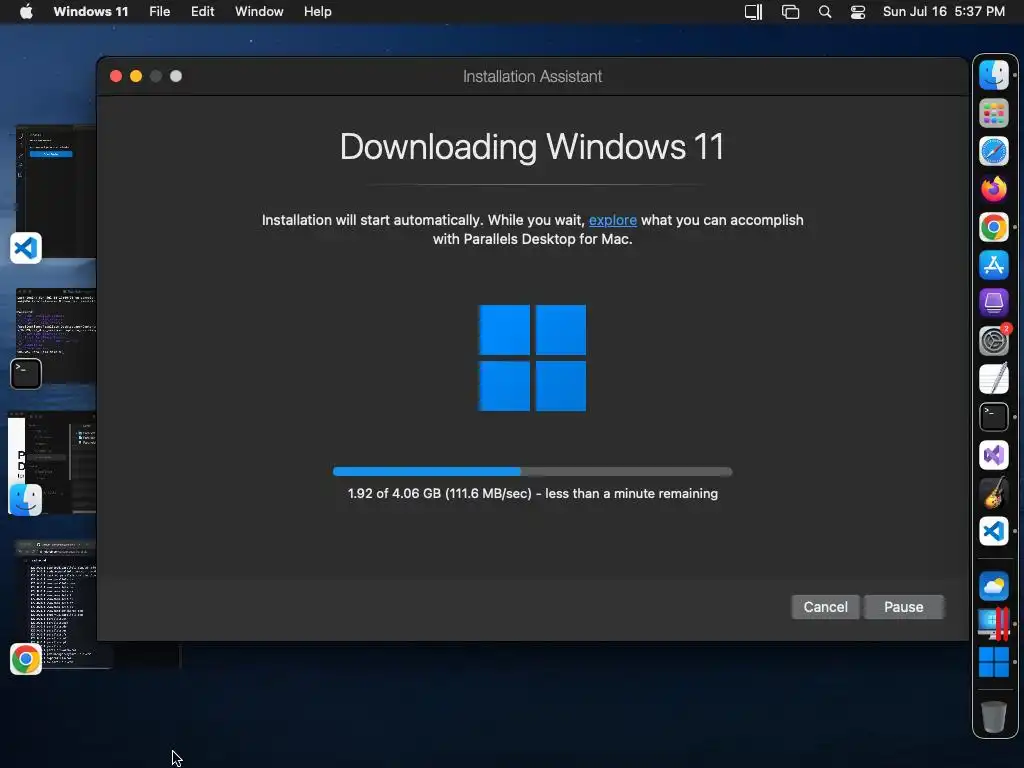
Task: Open the Apple menu
Action: click(26, 11)
